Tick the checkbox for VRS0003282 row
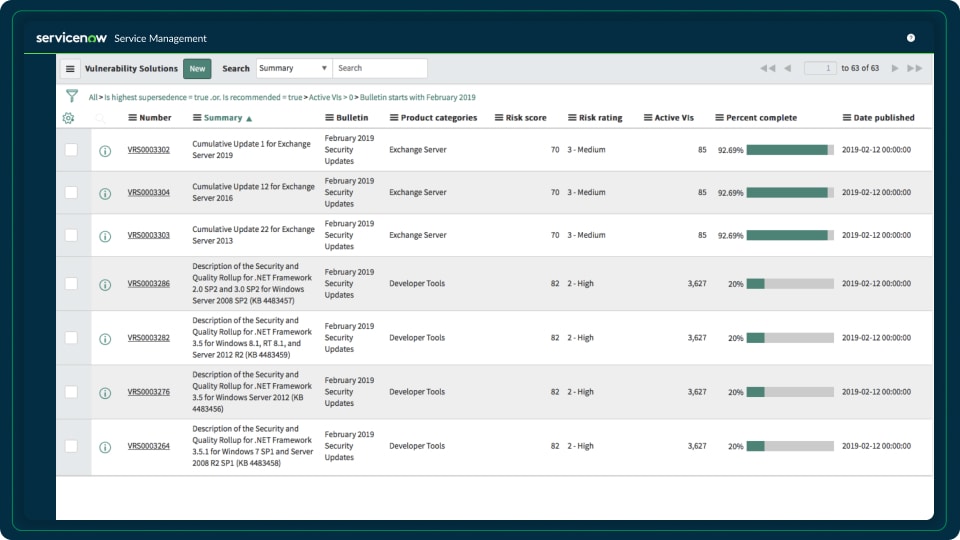Screen dimensions: 960x540 click(71, 338)
